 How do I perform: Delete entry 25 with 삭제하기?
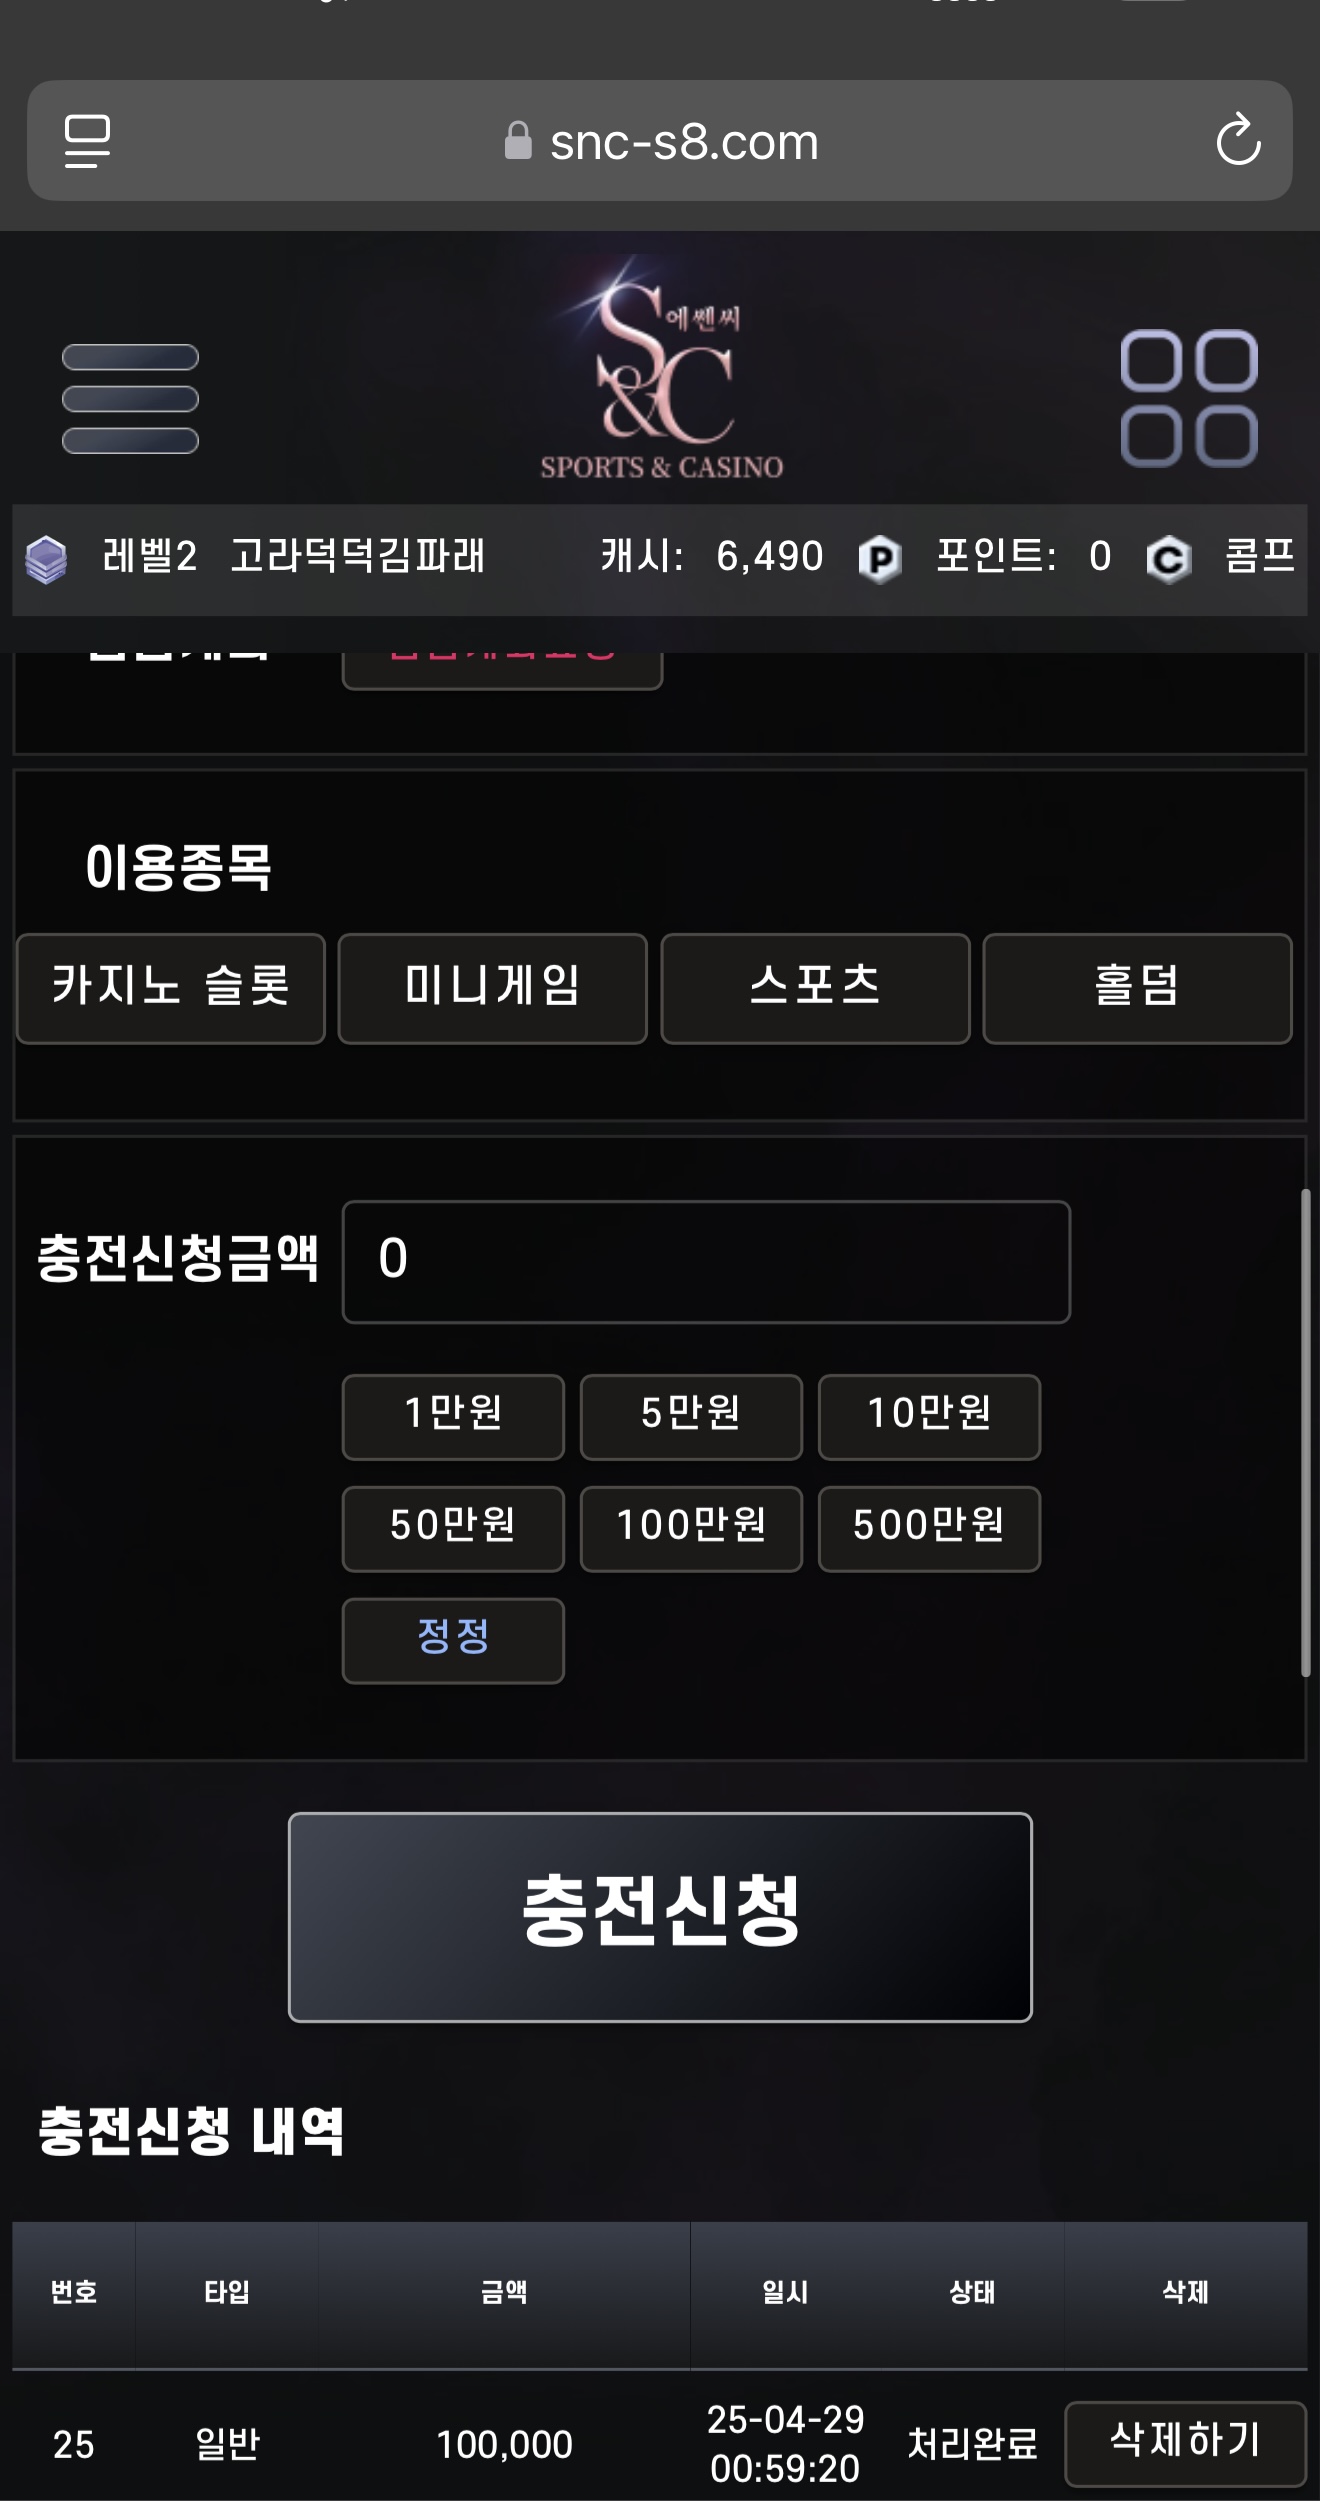point(1185,2443)
